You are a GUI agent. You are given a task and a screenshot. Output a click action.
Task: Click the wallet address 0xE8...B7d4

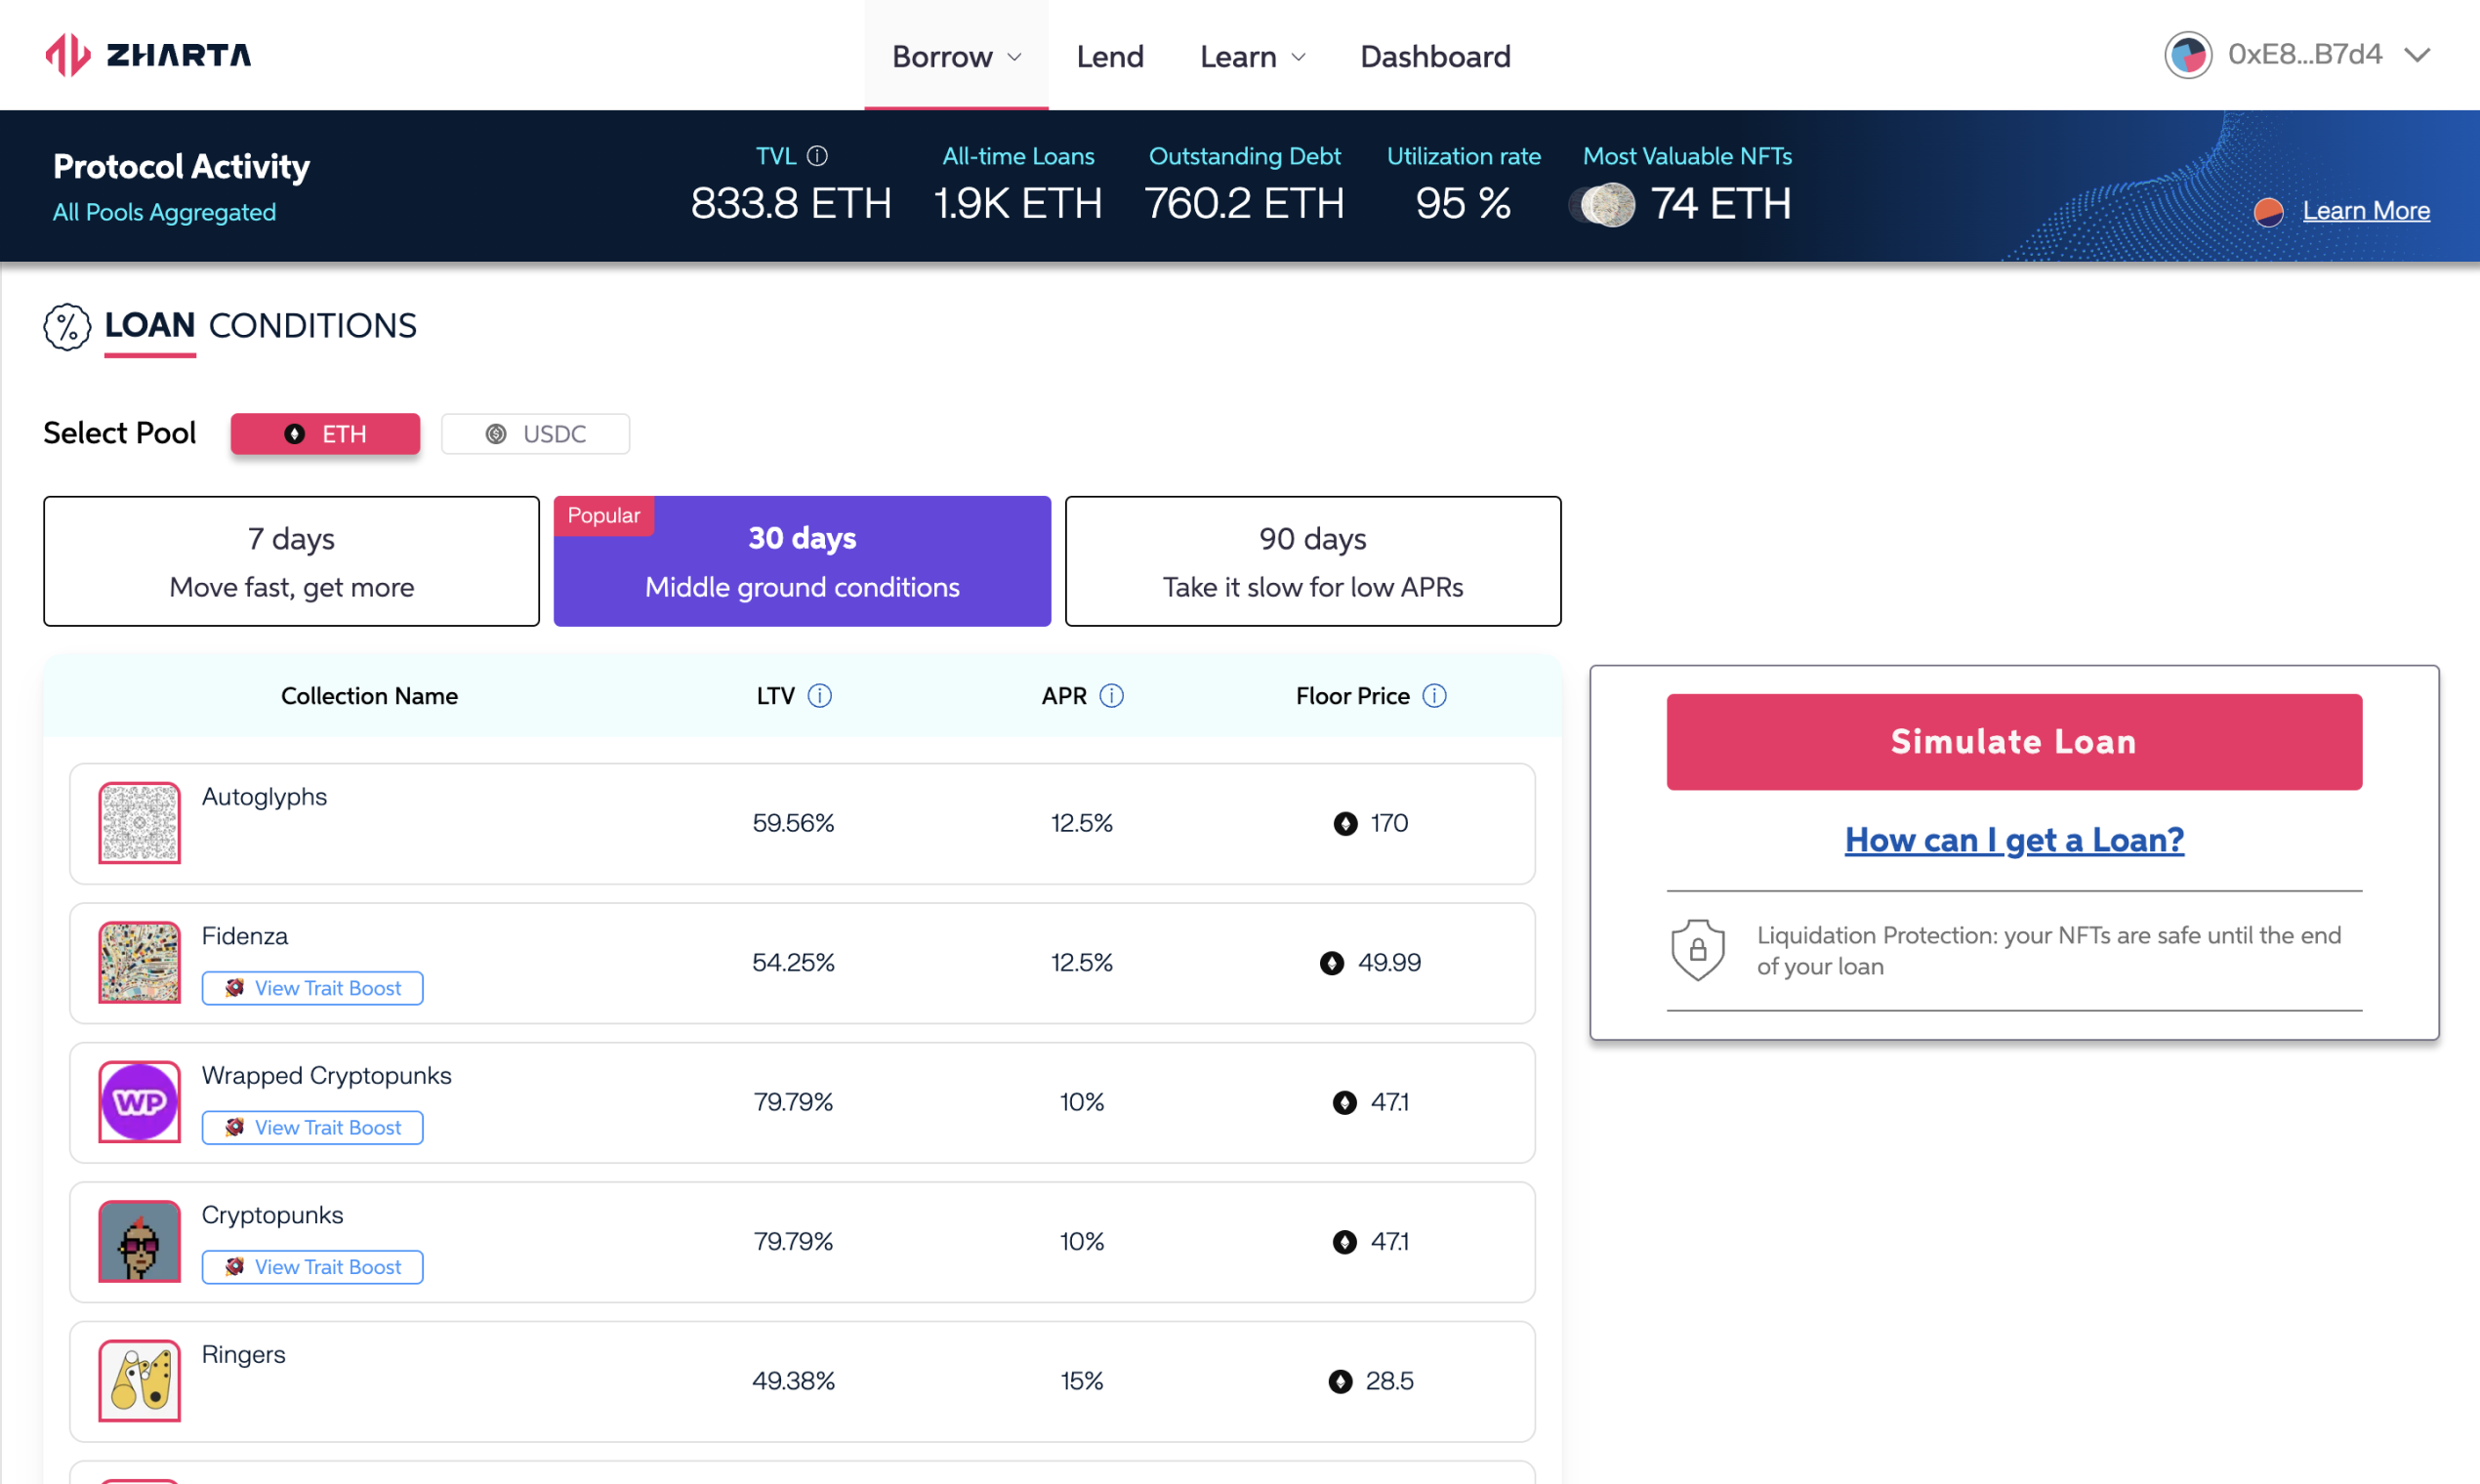click(2305, 54)
